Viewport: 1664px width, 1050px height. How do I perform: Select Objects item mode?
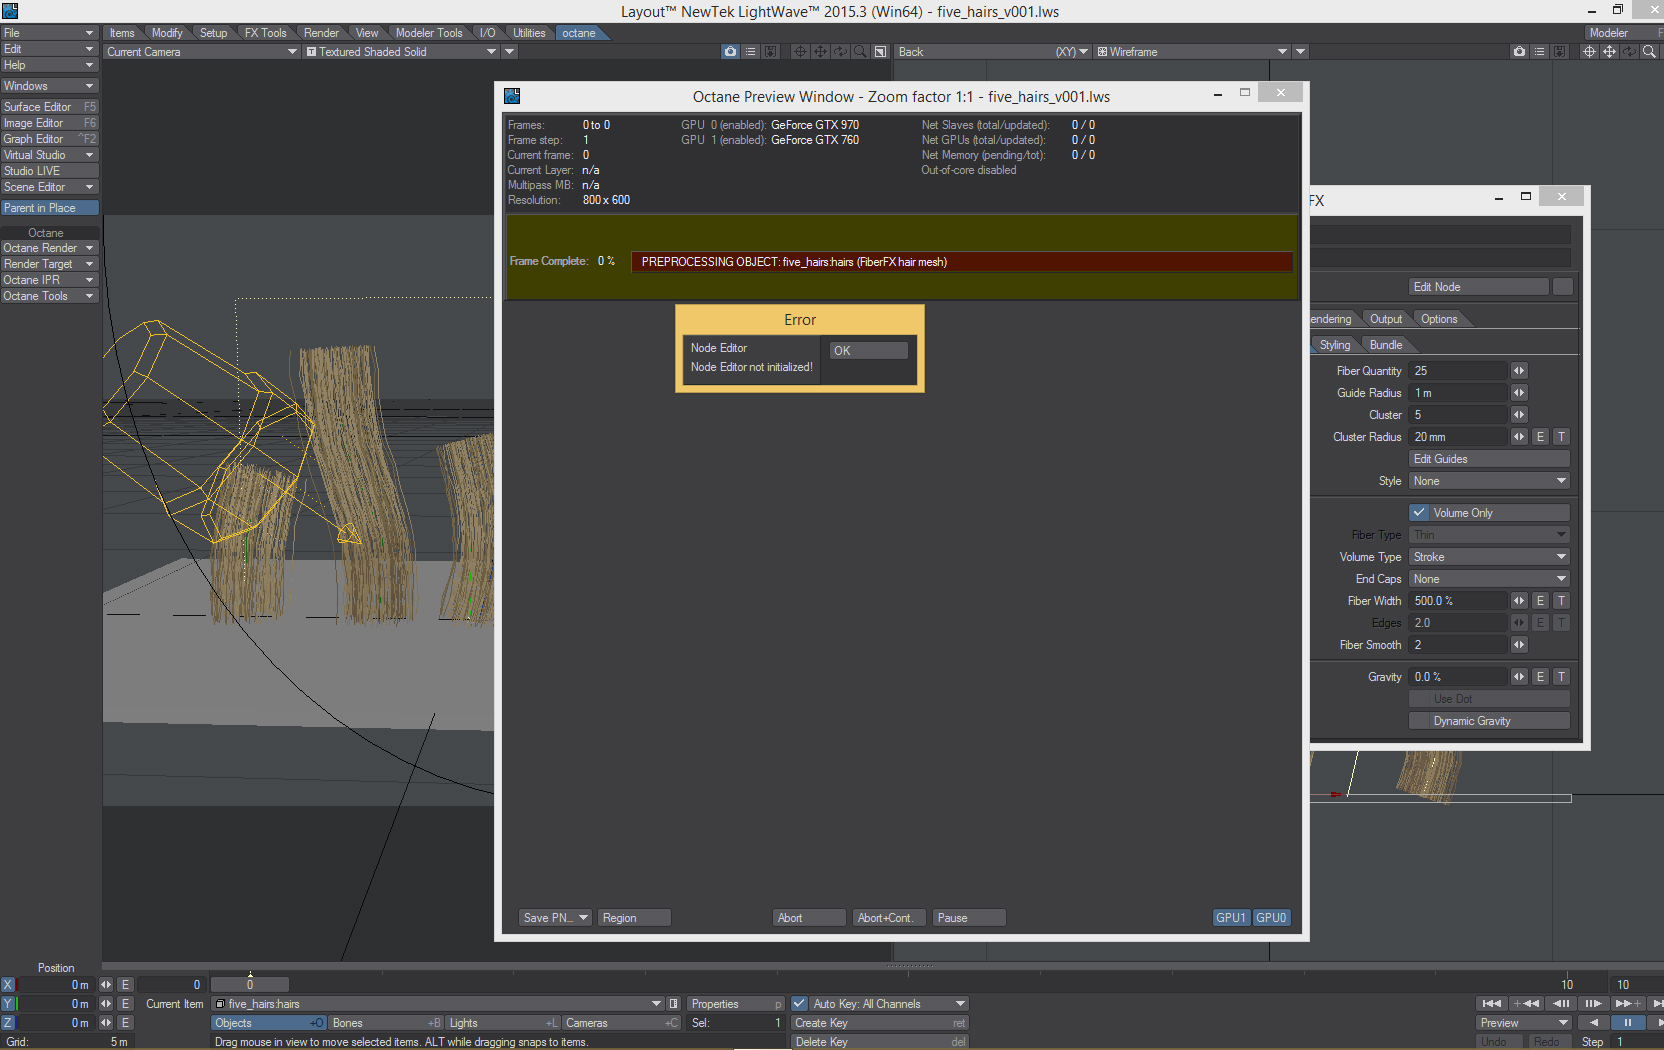pyautogui.click(x=269, y=1023)
